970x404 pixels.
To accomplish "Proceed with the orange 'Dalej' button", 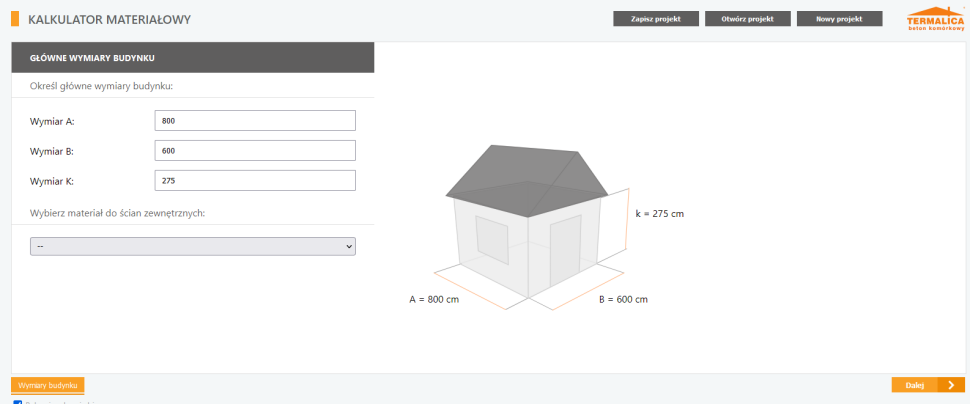I will tap(928, 385).
